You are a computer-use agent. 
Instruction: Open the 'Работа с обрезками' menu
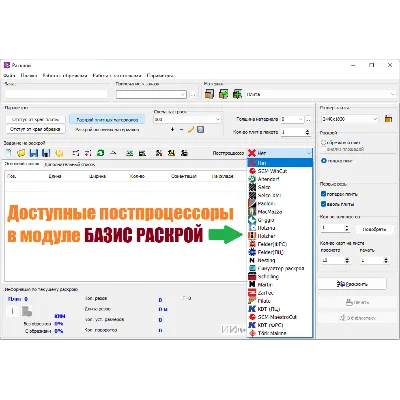pos(65,76)
